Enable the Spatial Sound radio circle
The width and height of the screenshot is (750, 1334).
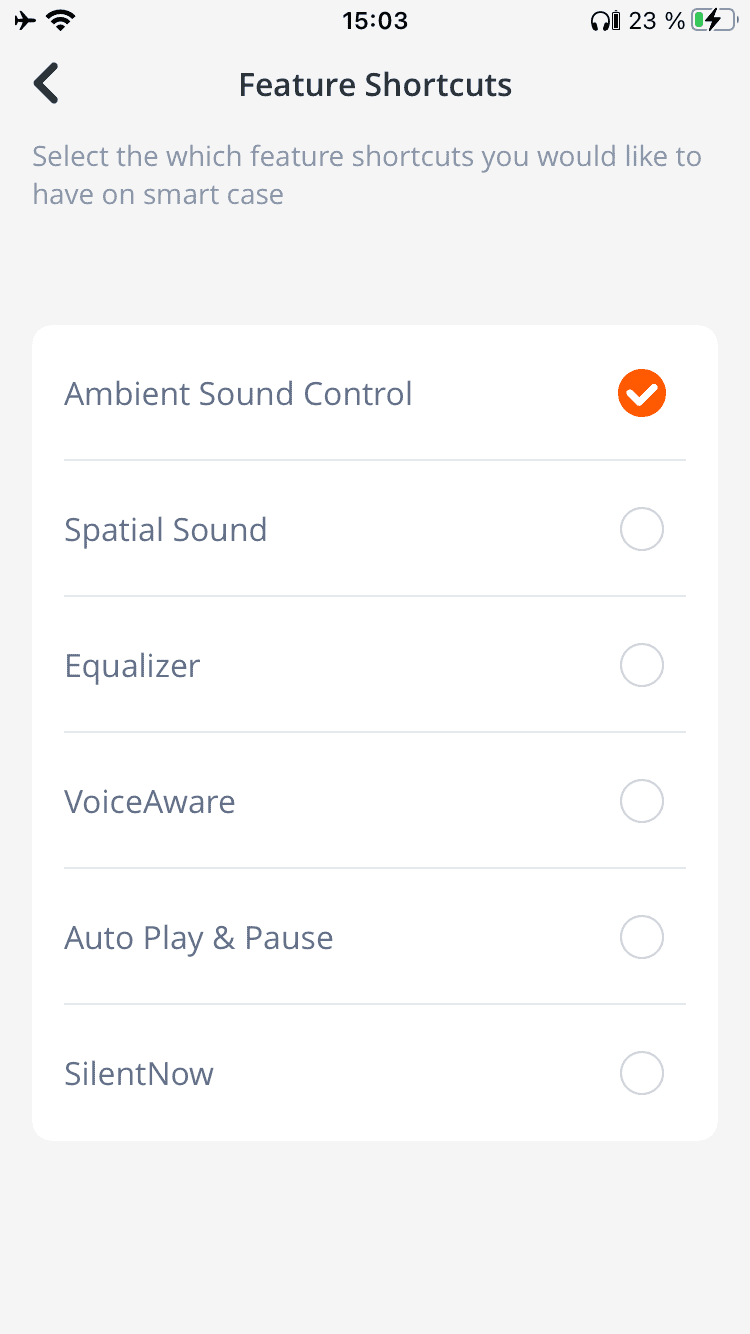coord(641,529)
